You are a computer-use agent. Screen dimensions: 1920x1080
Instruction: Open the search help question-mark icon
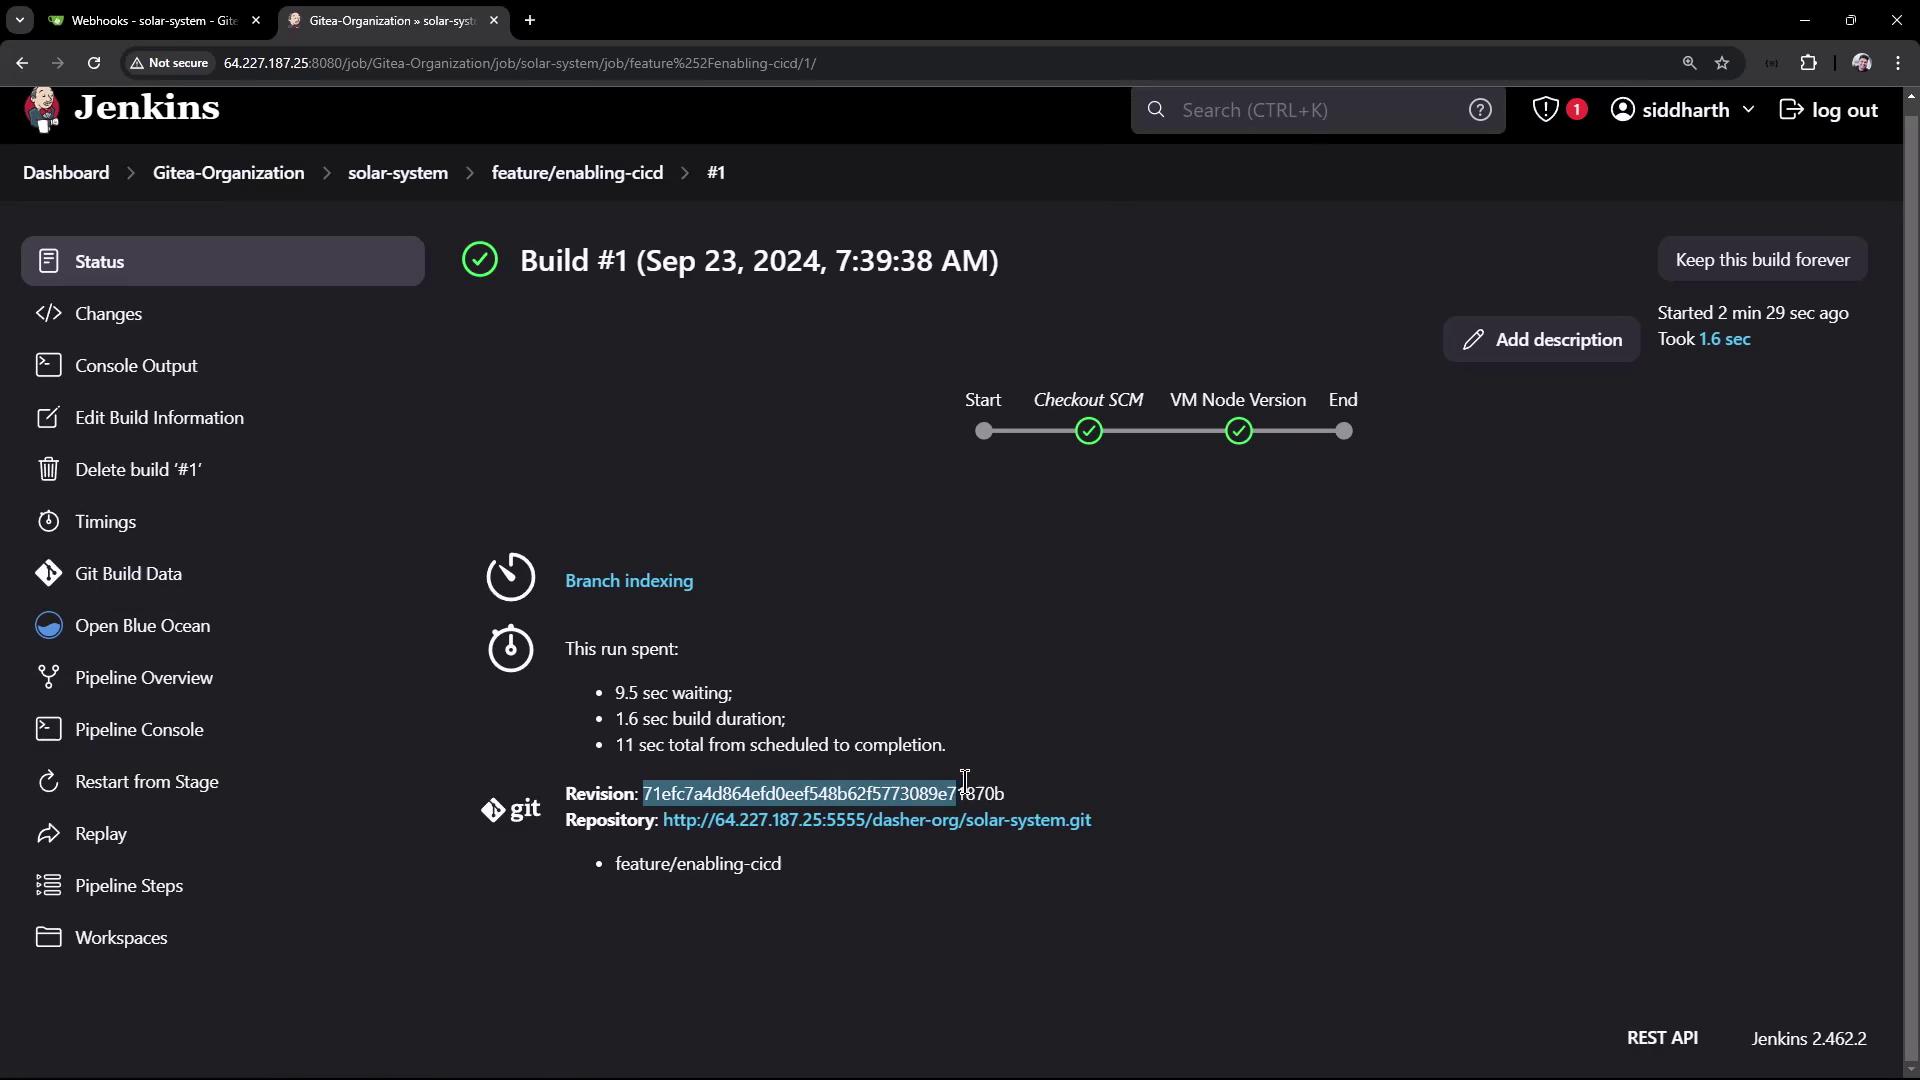(x=1480, y=110)
